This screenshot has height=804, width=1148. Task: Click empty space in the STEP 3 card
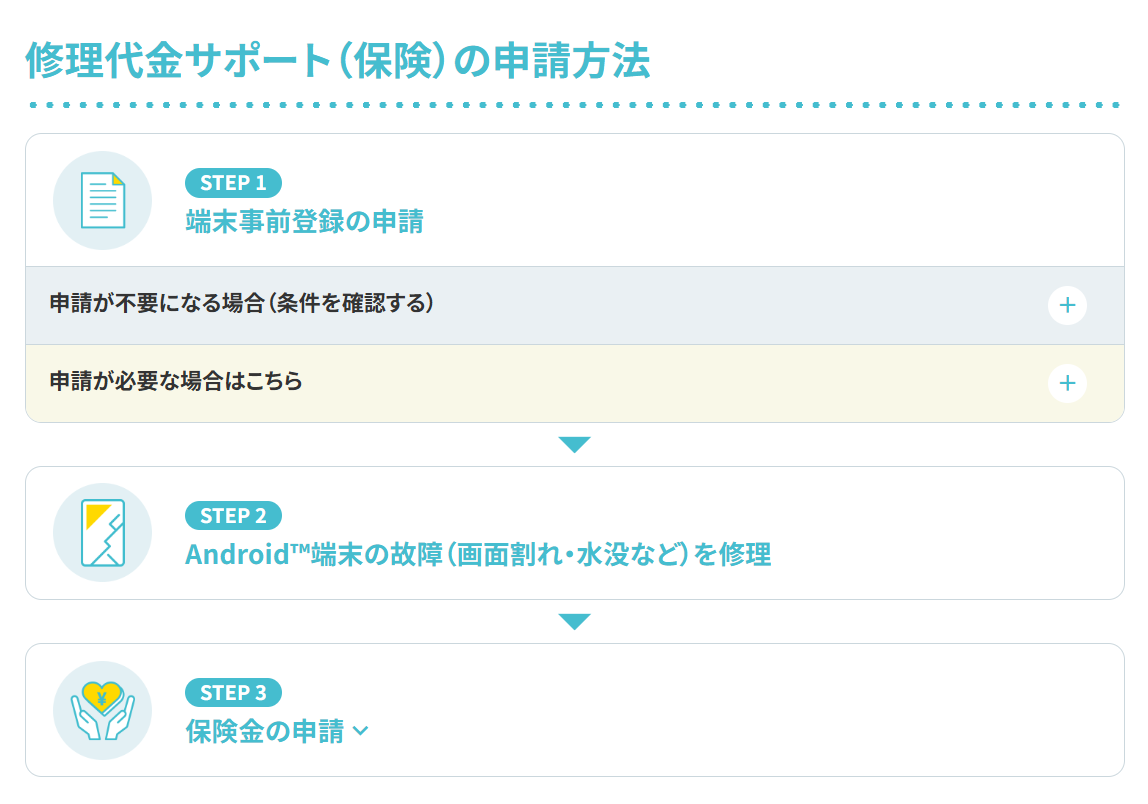tap(750, 710)
